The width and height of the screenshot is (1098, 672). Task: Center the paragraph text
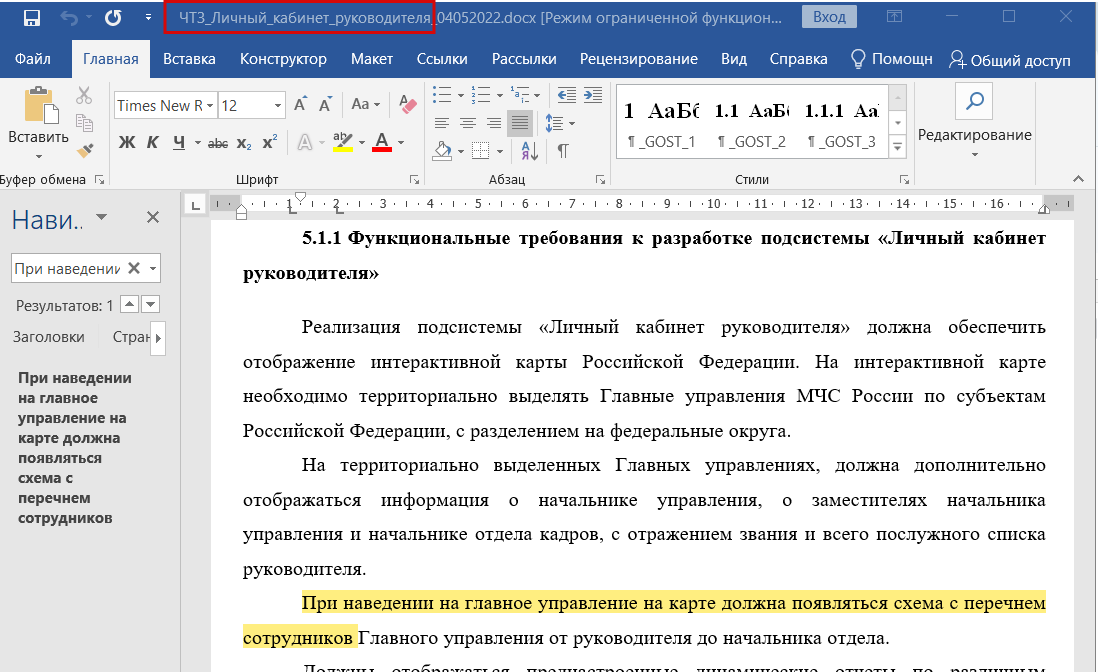468,123
